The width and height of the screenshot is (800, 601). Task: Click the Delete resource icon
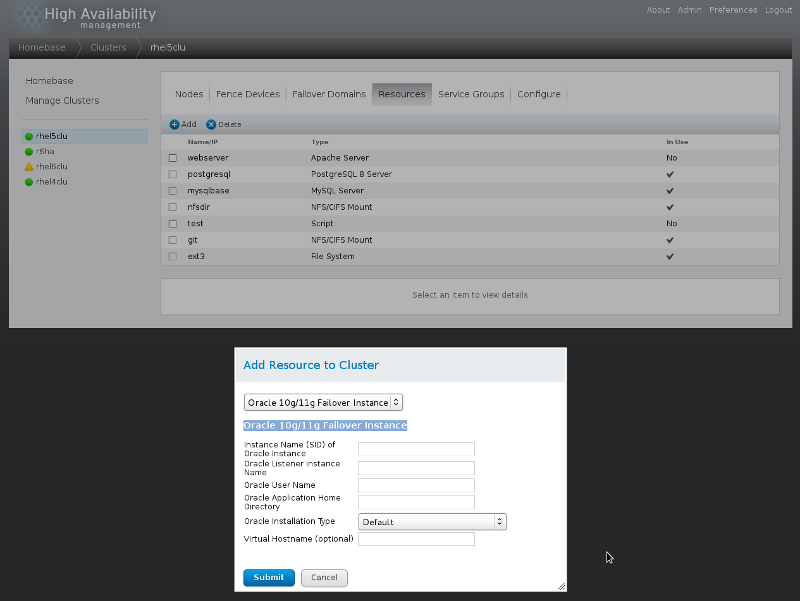pos(213,124)
